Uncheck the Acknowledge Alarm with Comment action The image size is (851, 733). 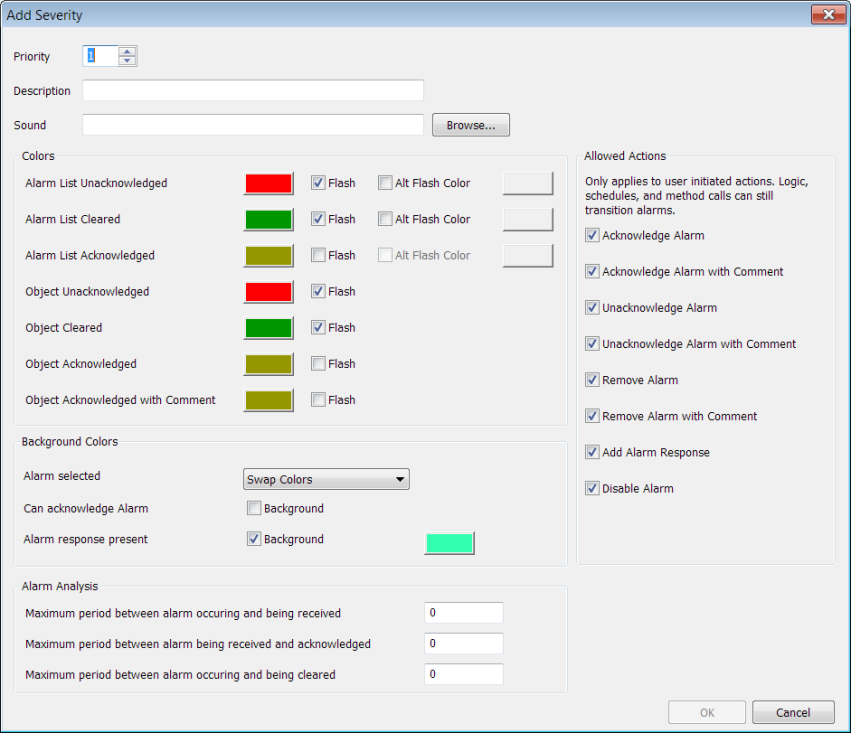[592, 272]
